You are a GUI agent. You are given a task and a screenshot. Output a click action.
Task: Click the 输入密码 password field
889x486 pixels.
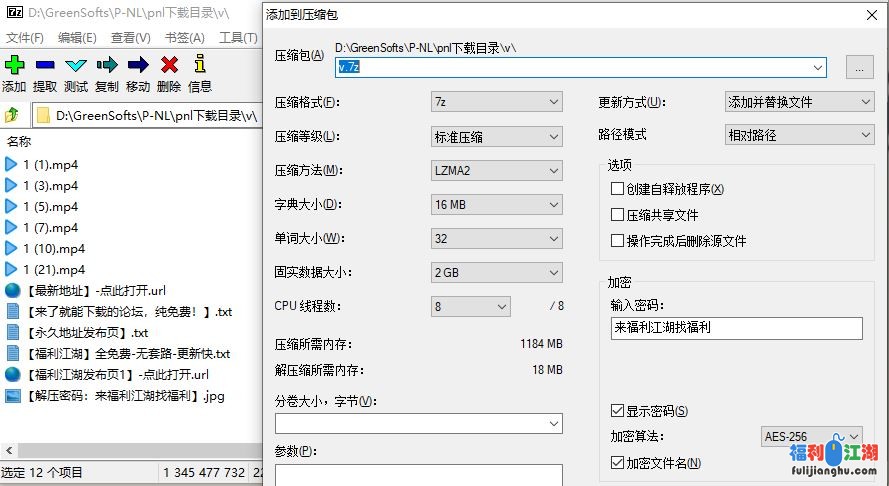736,328
